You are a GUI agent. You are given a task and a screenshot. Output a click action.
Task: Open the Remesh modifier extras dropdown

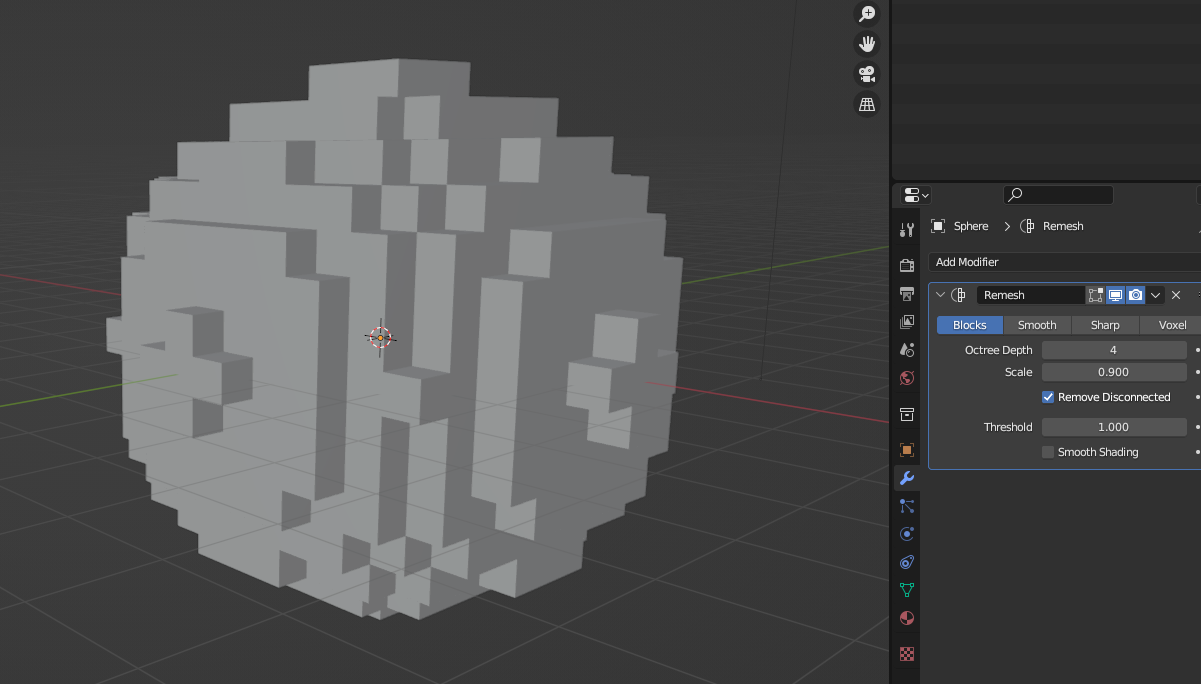coord(1156,294)
